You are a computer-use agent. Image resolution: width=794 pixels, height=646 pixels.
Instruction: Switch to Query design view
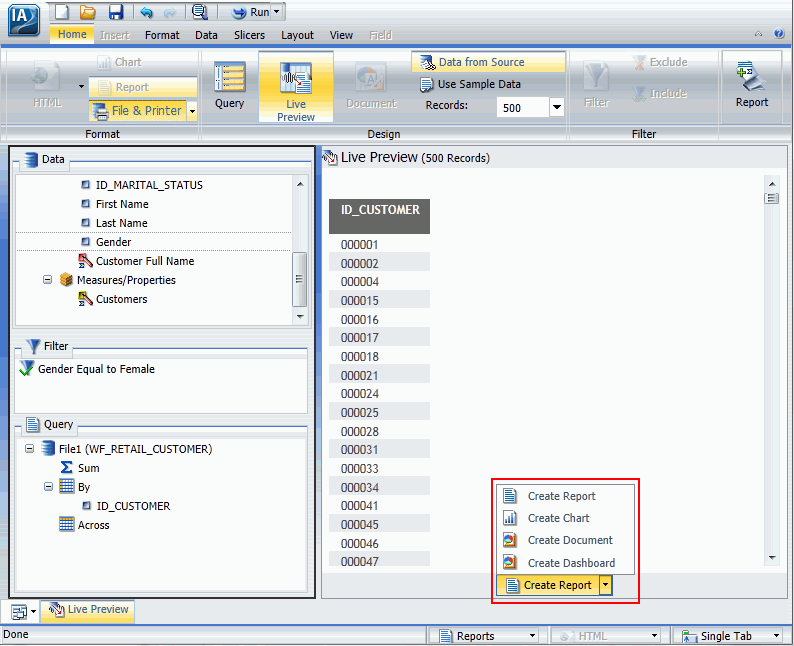coord(229,85)
